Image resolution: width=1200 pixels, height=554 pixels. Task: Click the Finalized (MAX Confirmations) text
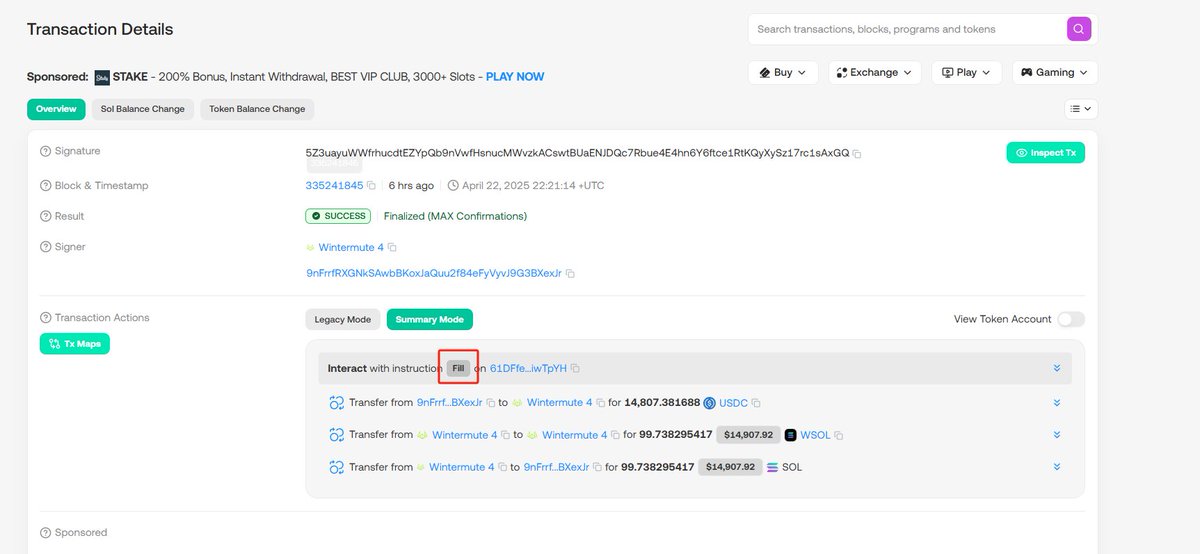[455, 216]
